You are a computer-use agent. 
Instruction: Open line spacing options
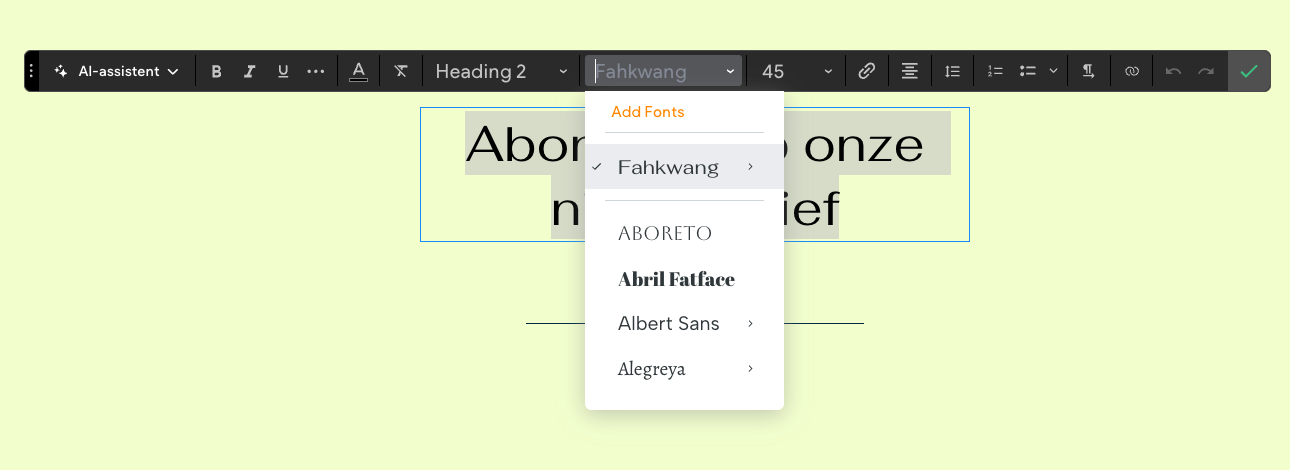point(952,71)
